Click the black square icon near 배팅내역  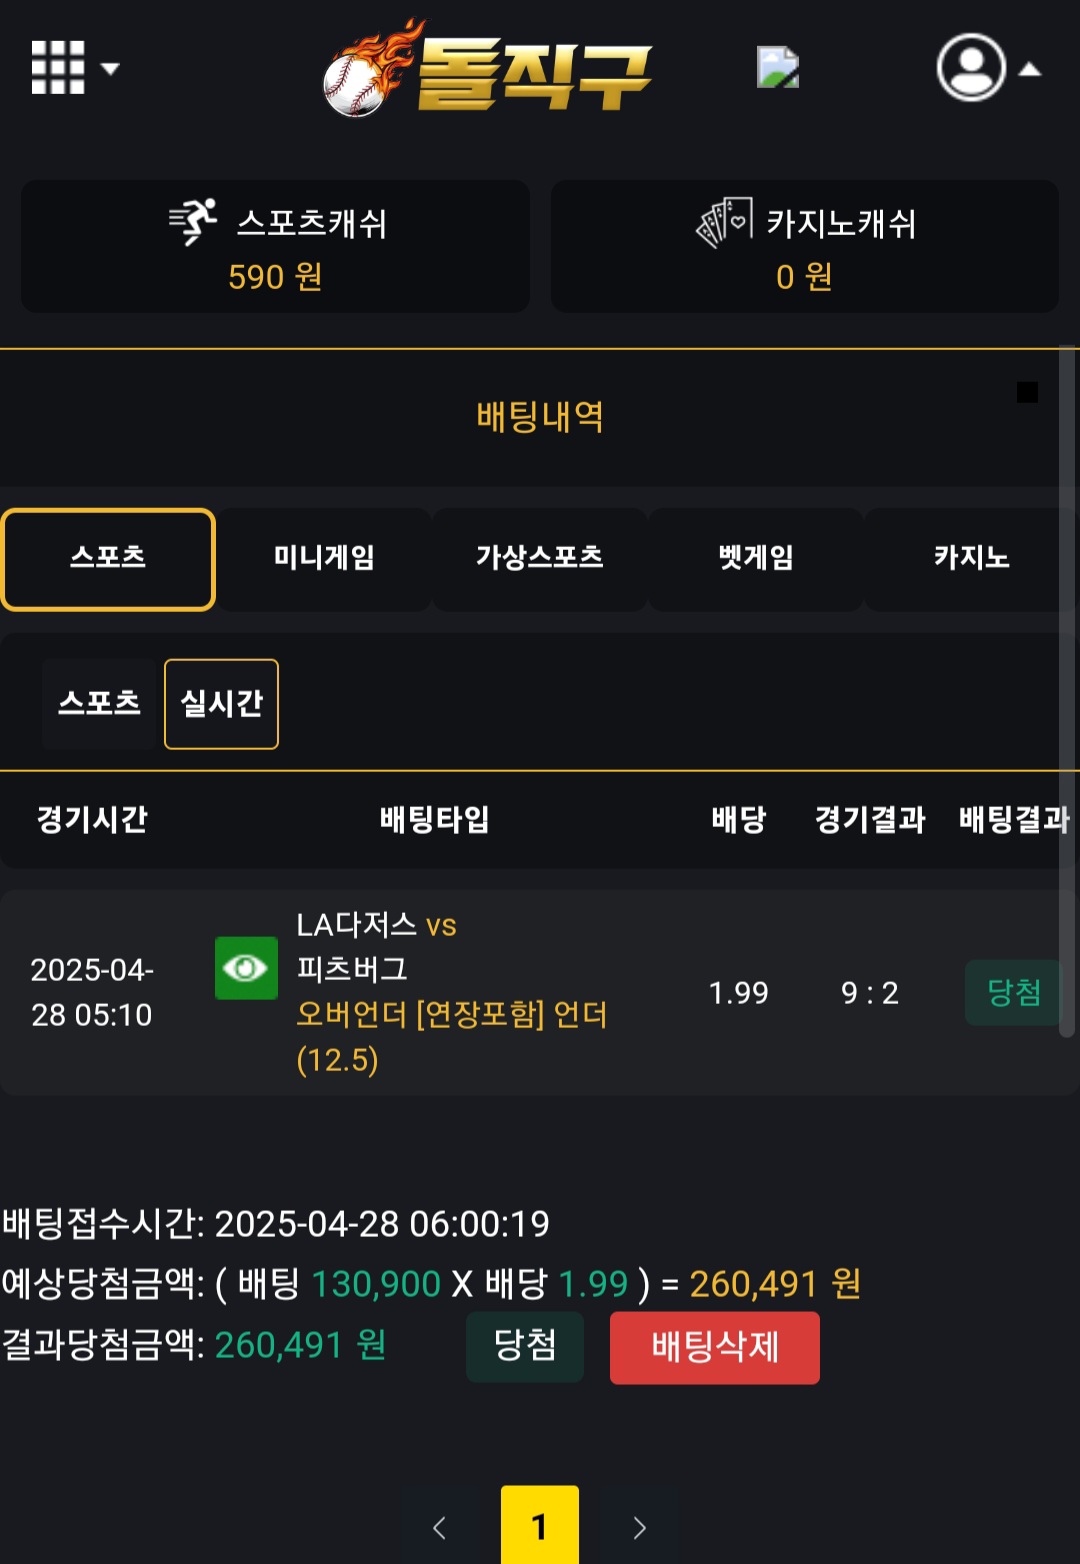[x=1027, y=392]
